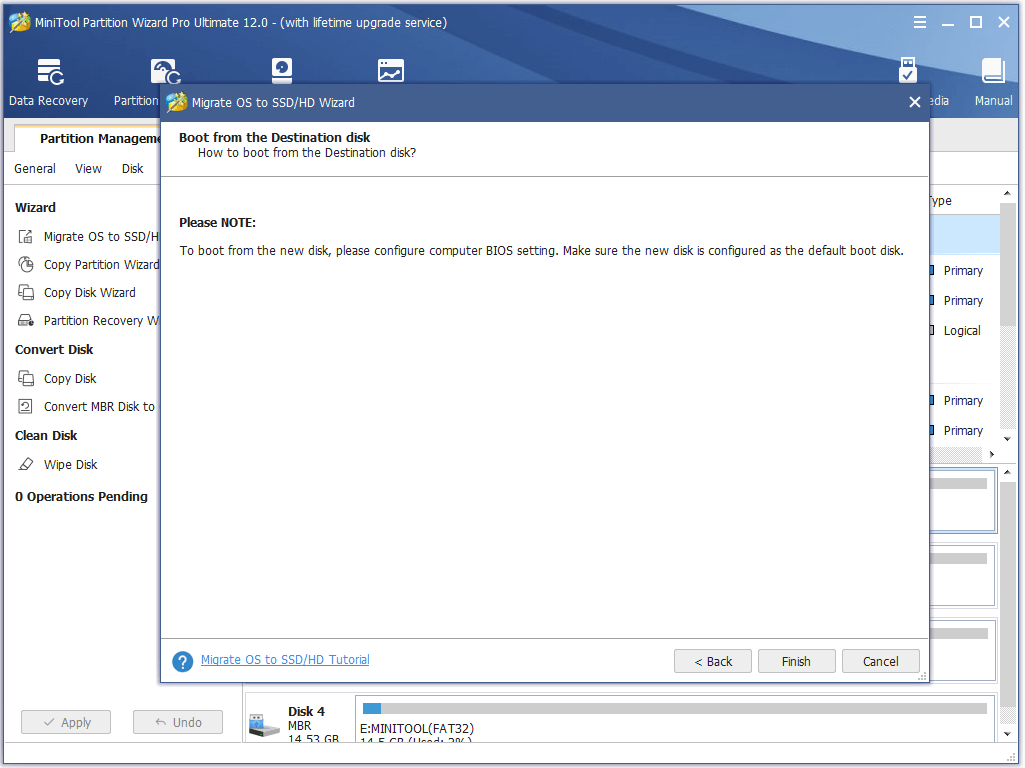Click the Partition Recovery Wizard icon
Viewport: 1025px width, 768px height.
click(25, 320)
